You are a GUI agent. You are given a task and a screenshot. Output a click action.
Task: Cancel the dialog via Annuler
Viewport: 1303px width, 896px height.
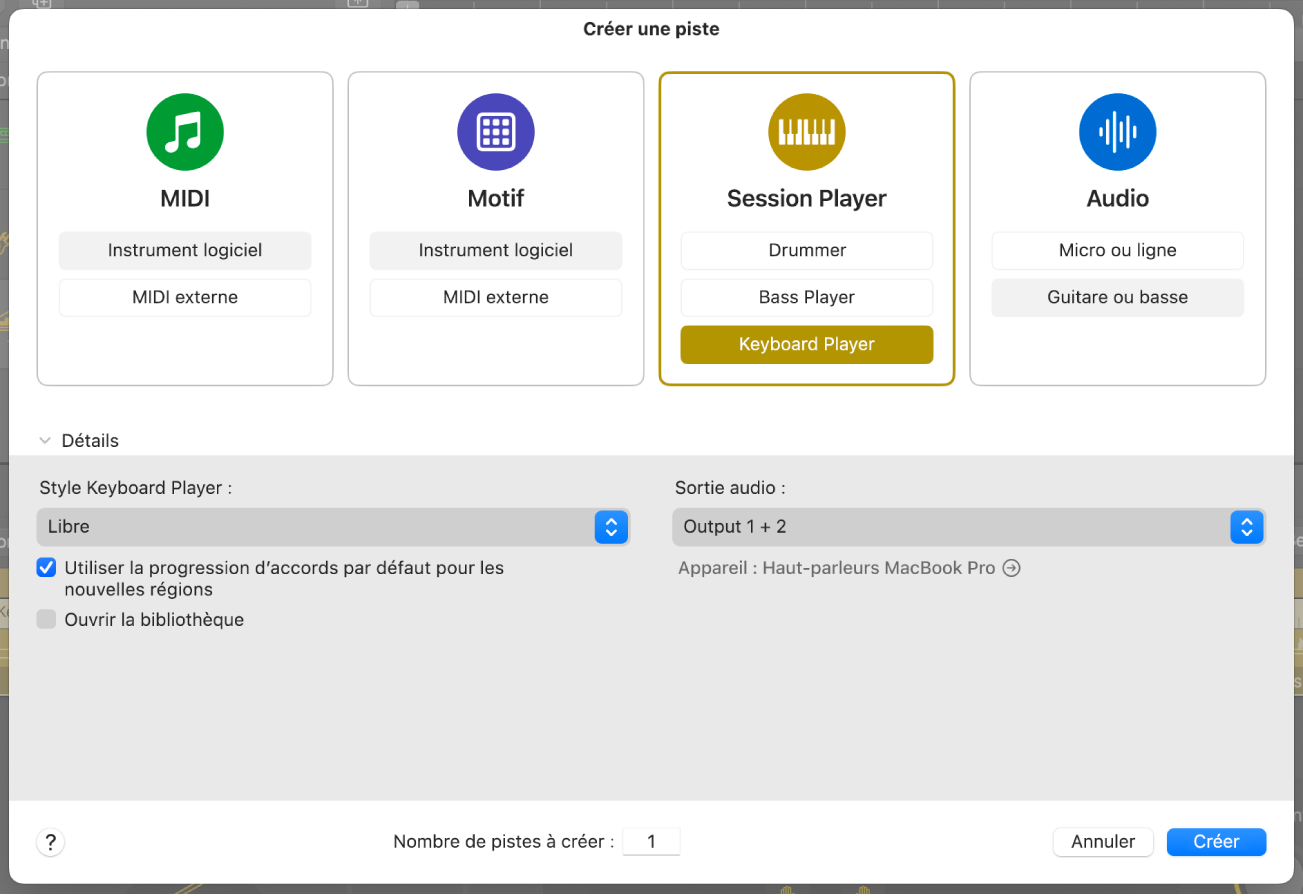[x=1103, y=841]
